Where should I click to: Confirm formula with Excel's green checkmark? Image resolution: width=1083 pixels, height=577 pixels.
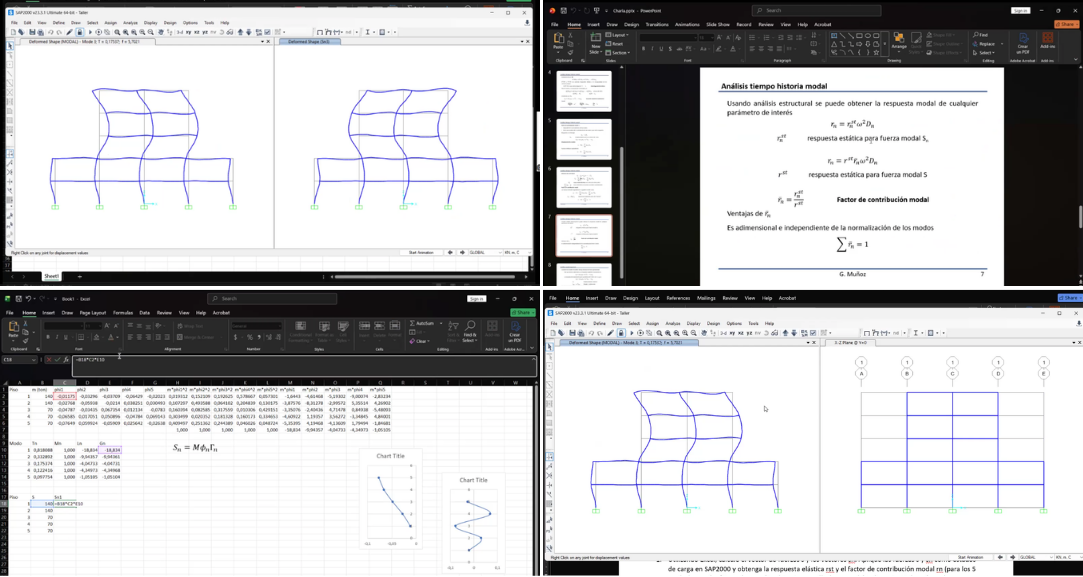coord(58,359)
